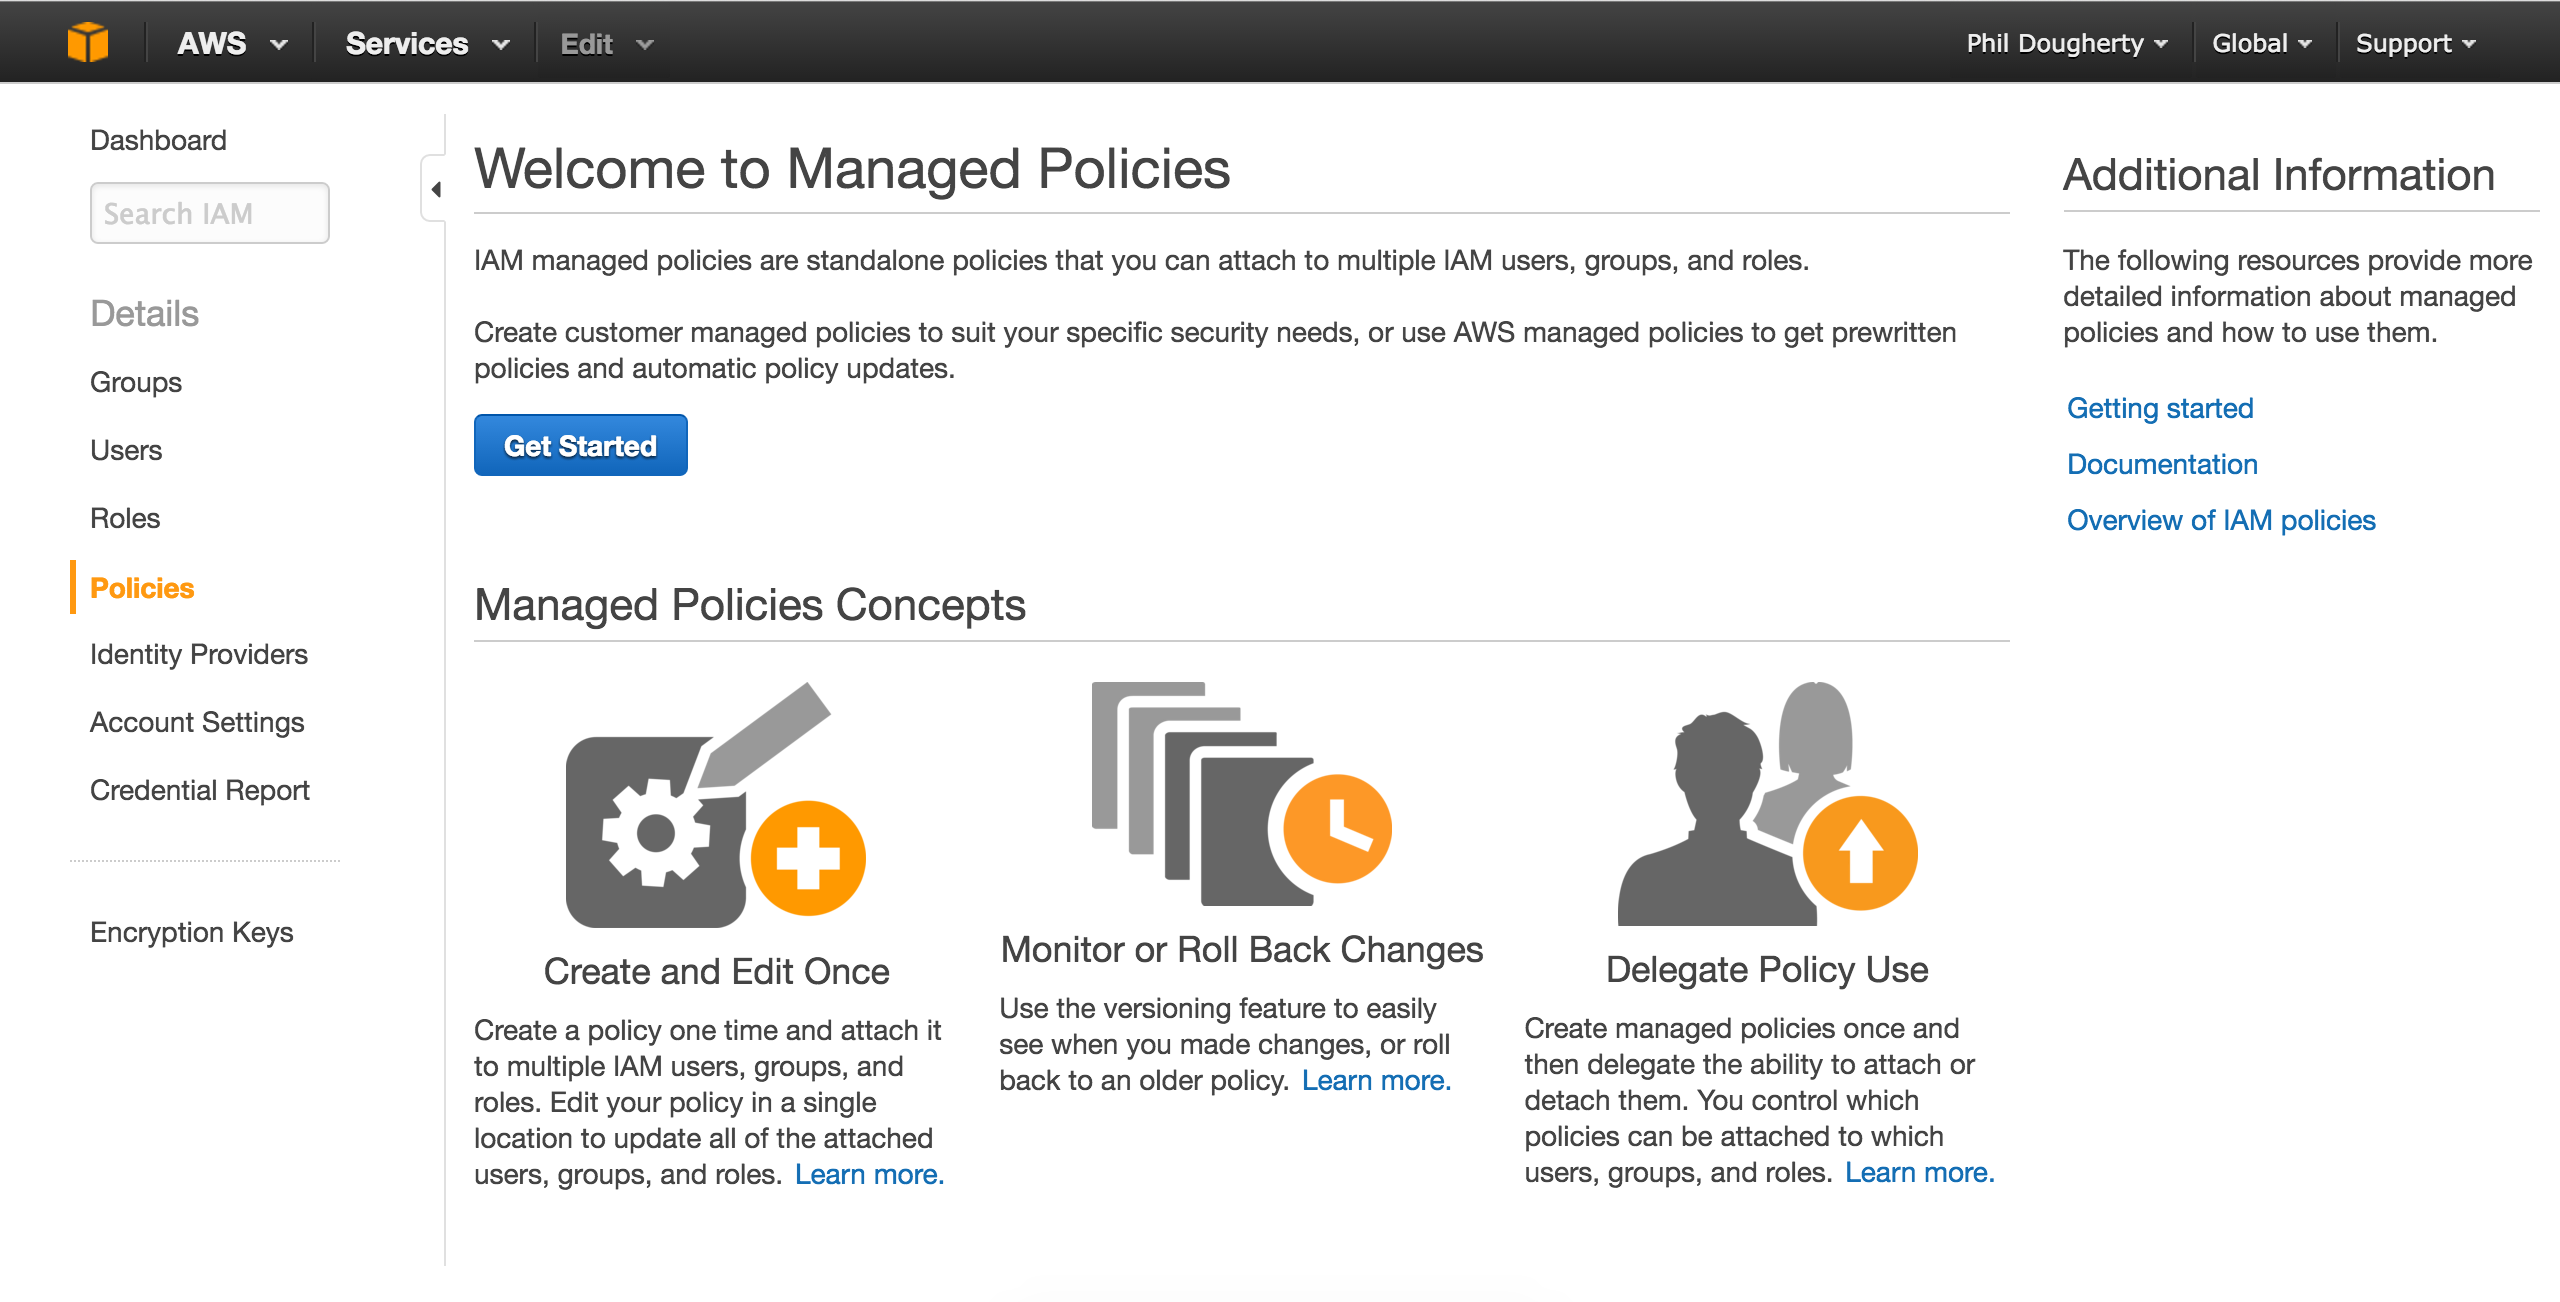Click the Monitor or Roll Back documents icon
The width and height of the screenshot is (2560, 1302).
point(1240,795)
